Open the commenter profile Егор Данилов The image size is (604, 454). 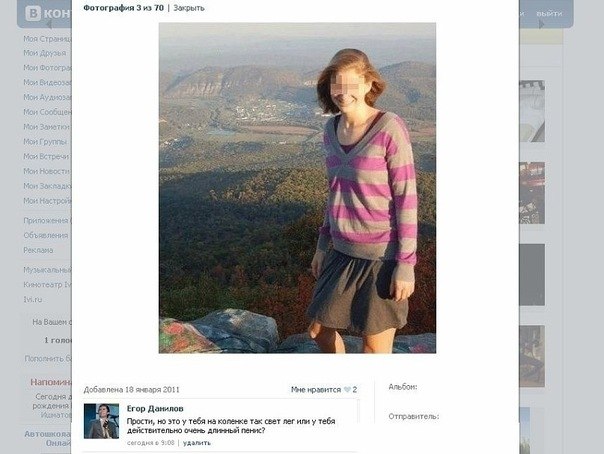pos(155,409)
